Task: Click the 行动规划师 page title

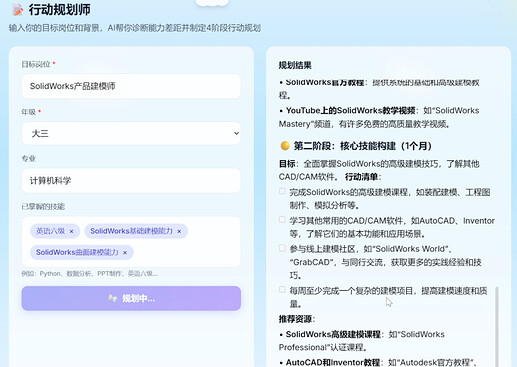Action: (x=59, y=10)
